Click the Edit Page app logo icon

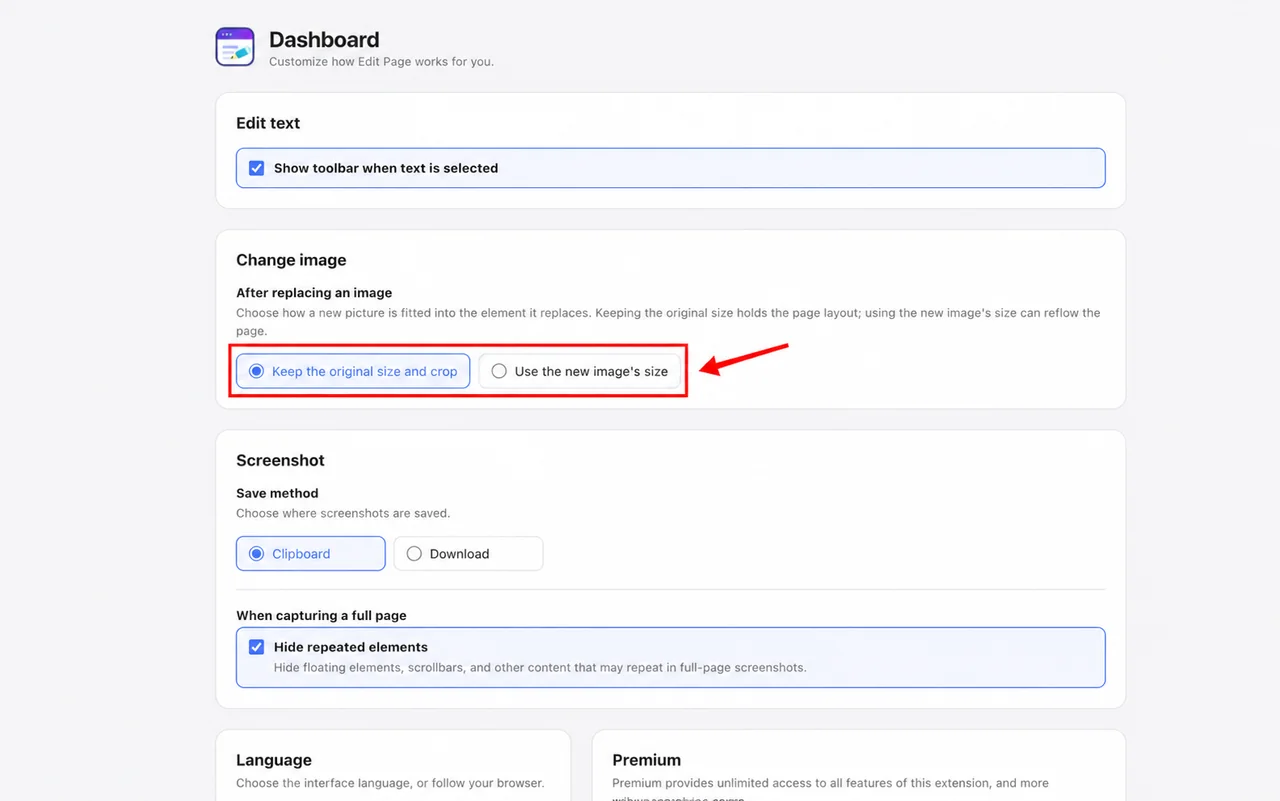coord(235,47)
